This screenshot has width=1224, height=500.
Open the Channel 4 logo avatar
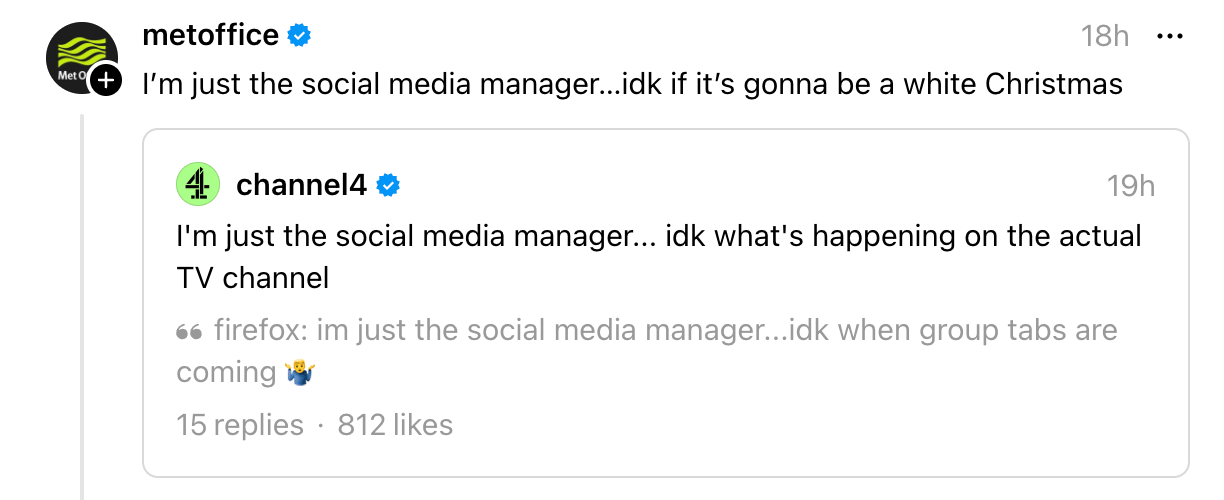198,184
